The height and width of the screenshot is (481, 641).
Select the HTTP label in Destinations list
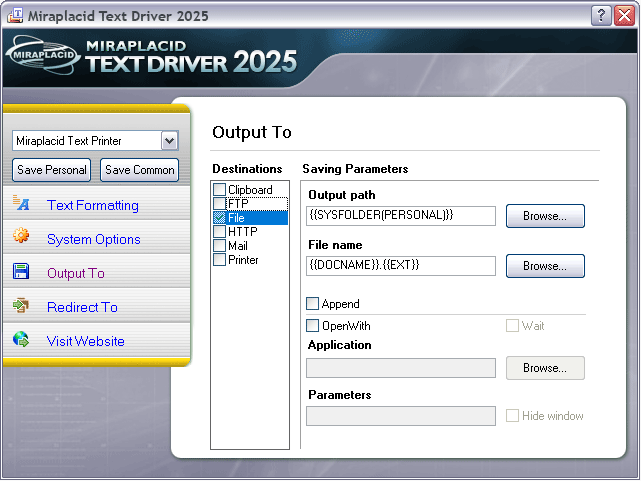(x=243, y=232)
